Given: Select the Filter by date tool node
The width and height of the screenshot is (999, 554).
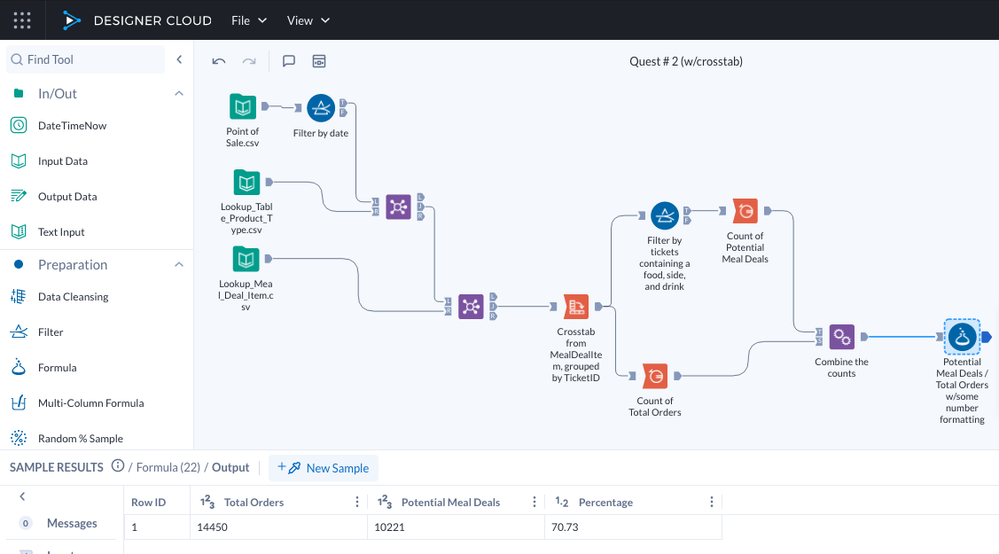Looking at the screenshot, I should pos(320,108).
